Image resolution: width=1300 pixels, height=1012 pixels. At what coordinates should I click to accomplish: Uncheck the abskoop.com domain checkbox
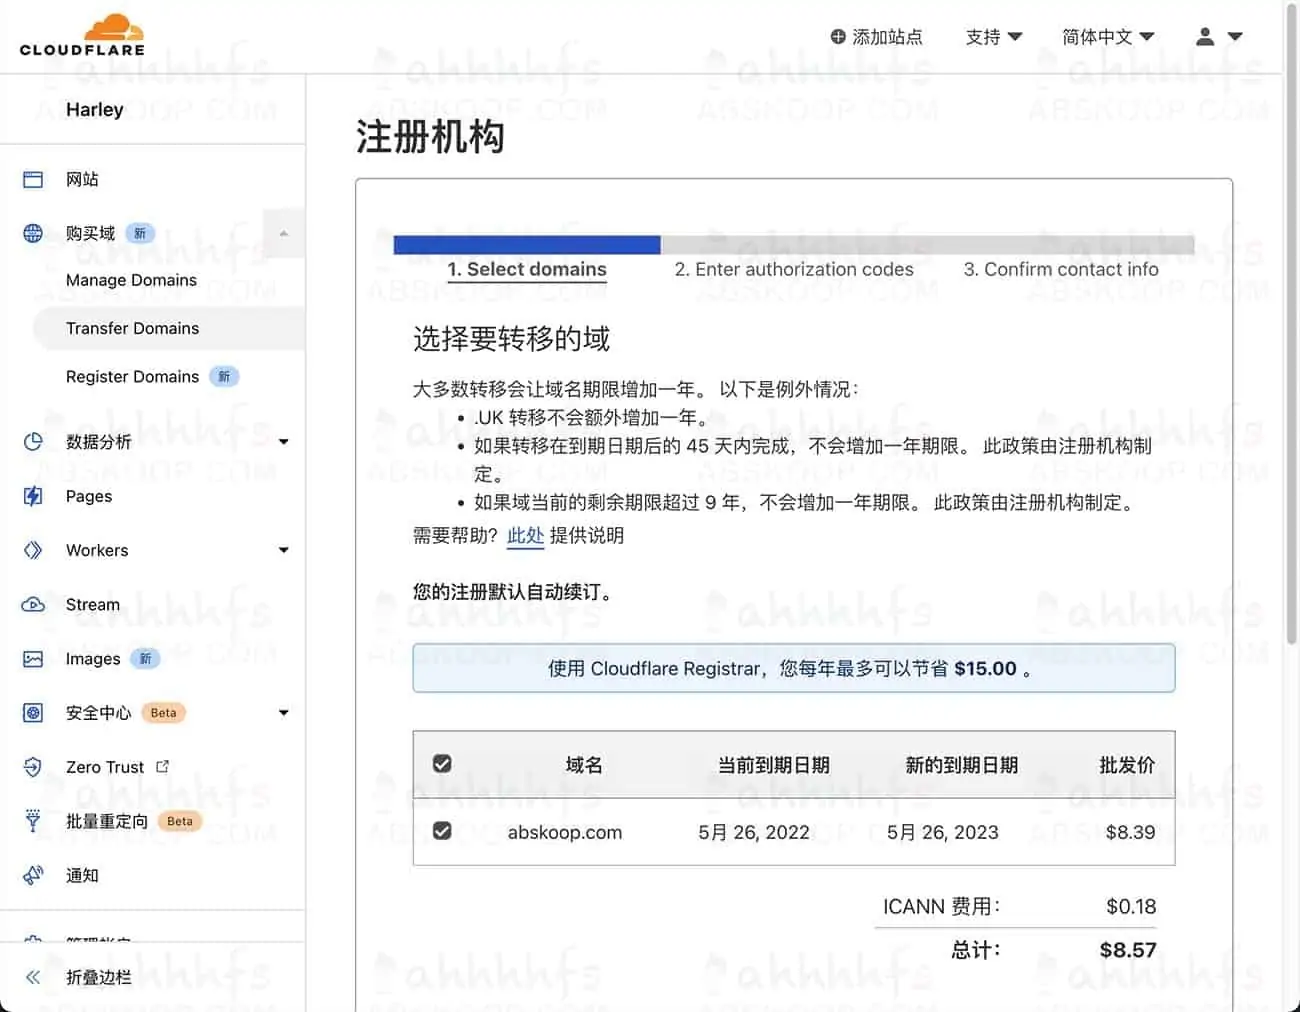tap(441, 830)
